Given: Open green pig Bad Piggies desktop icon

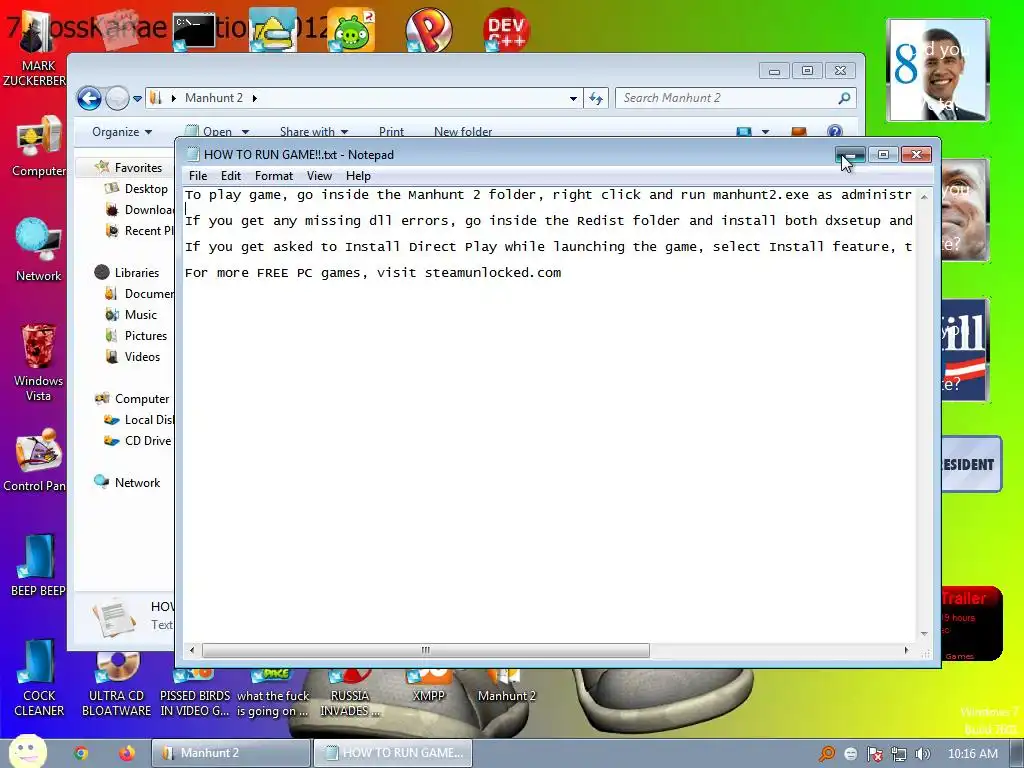Looking at the screenshot, I should (351, 30).
